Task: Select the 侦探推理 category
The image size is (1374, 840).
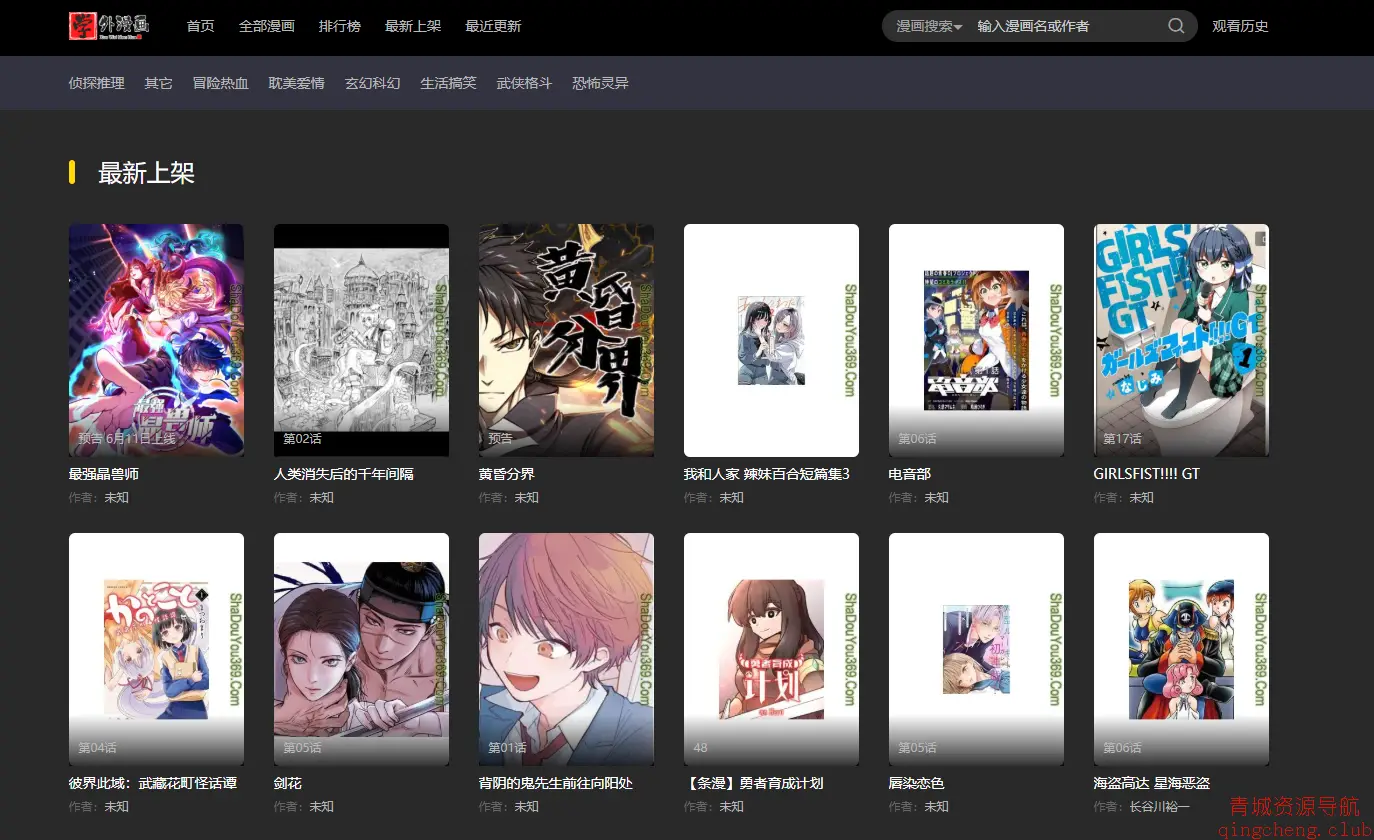Action: coord(96,83)
